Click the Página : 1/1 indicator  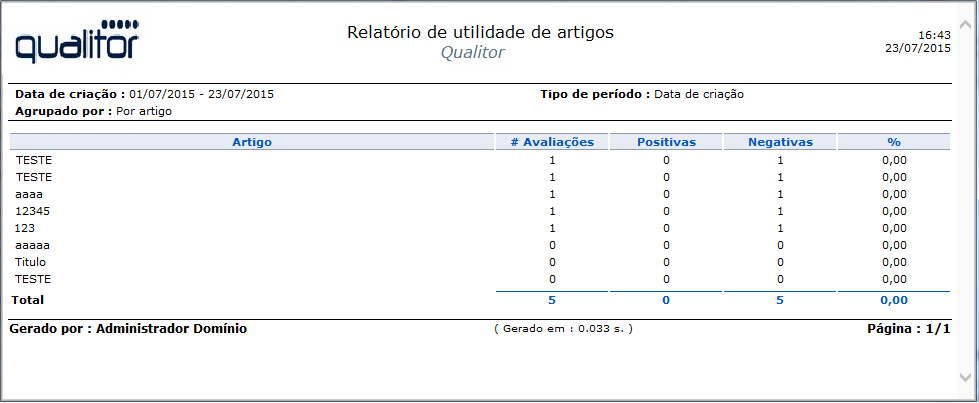tap(908, 328)
